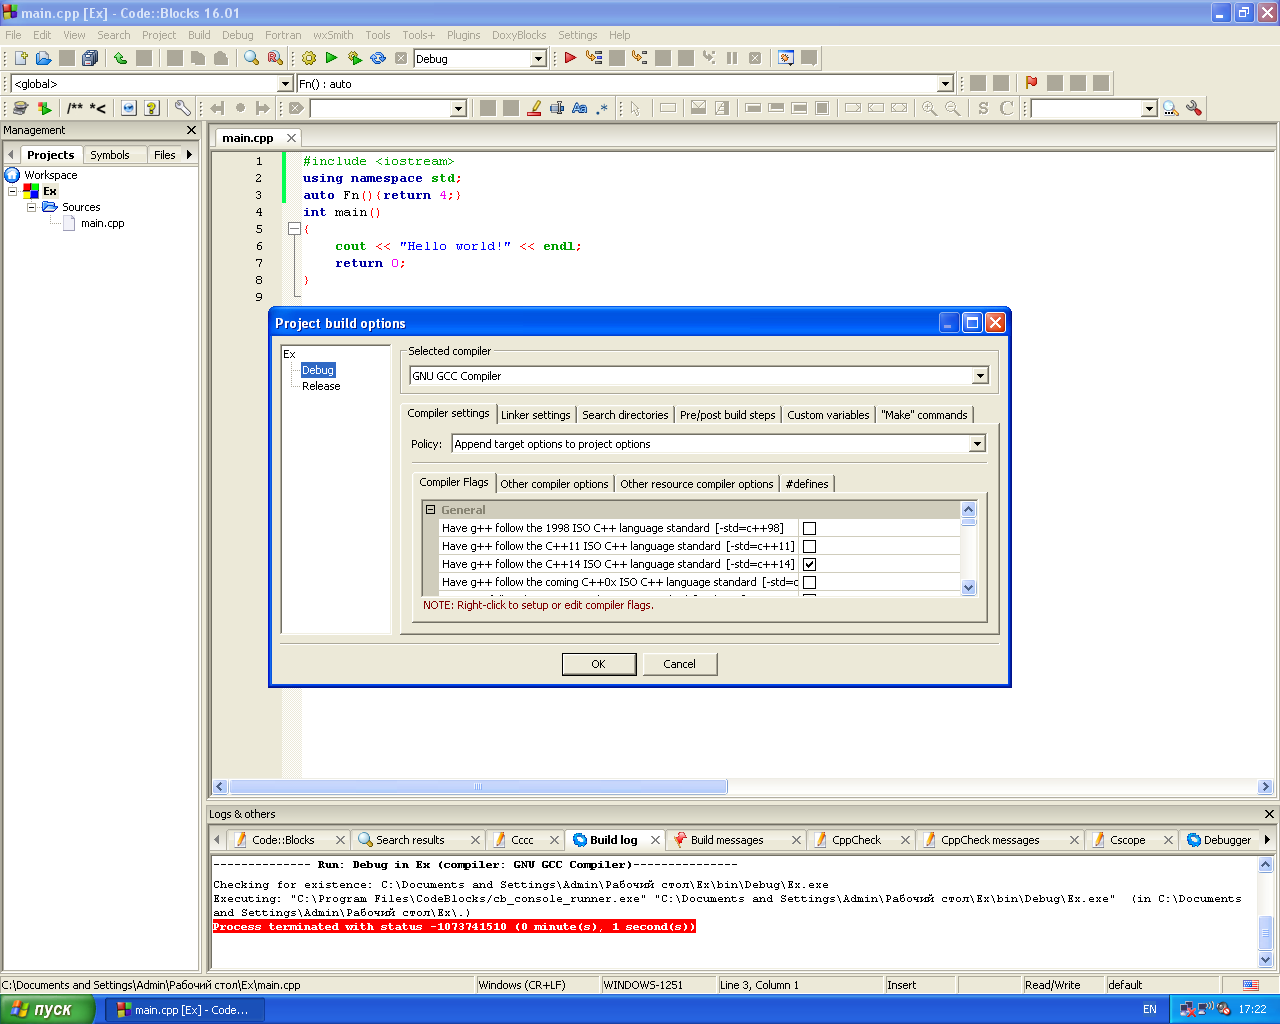
Task: Open the Other compiler options tab
Action: (554, 484)
